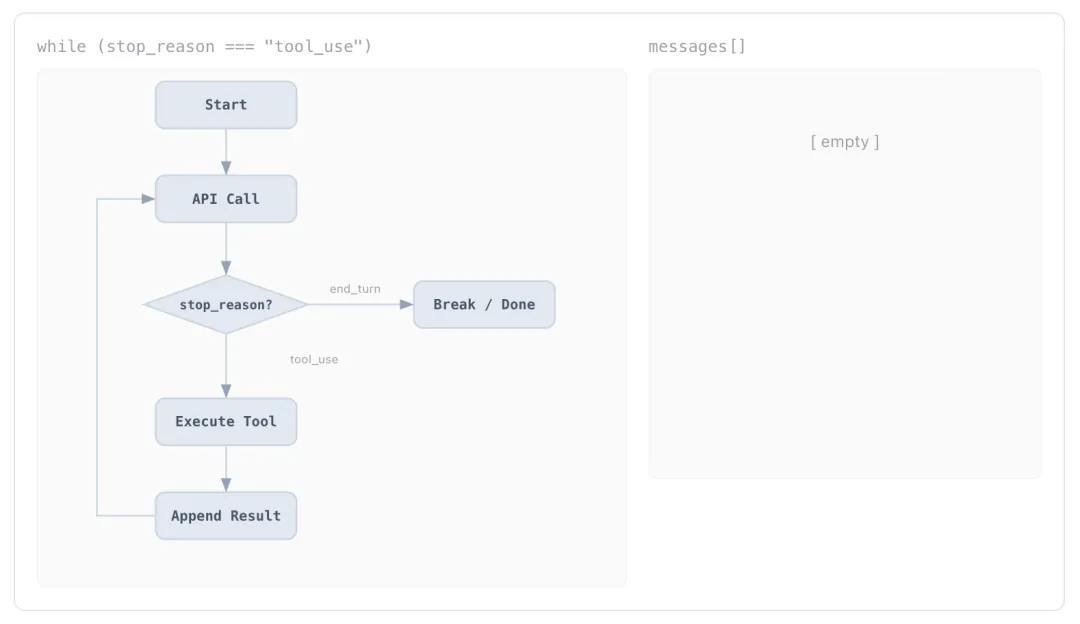Click the arrow between Start and API Call
Screen dimensions: 1080x624
[x=226, y=152]
